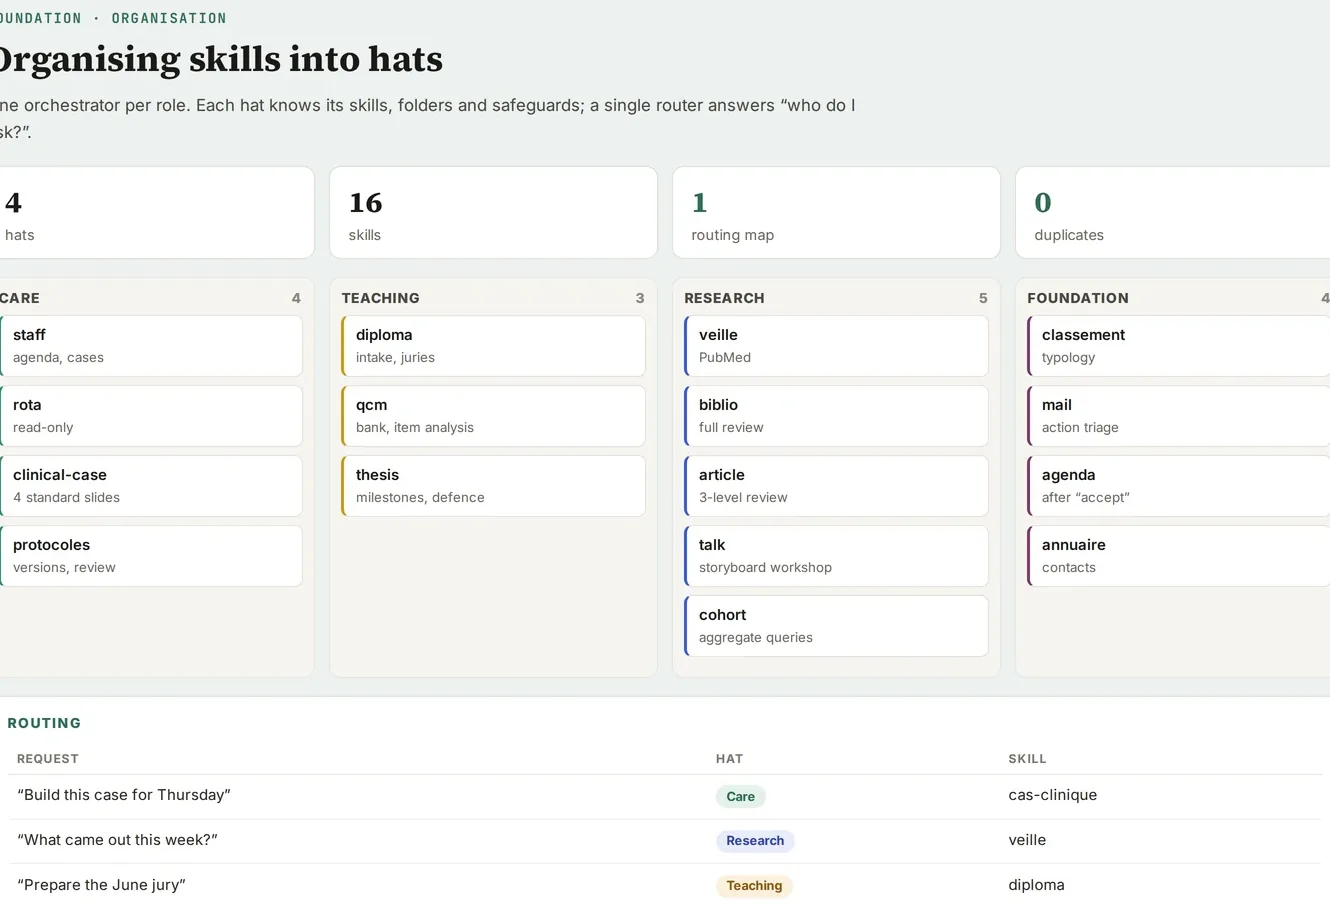Click the "What came out this week?" request

point(117,840)
